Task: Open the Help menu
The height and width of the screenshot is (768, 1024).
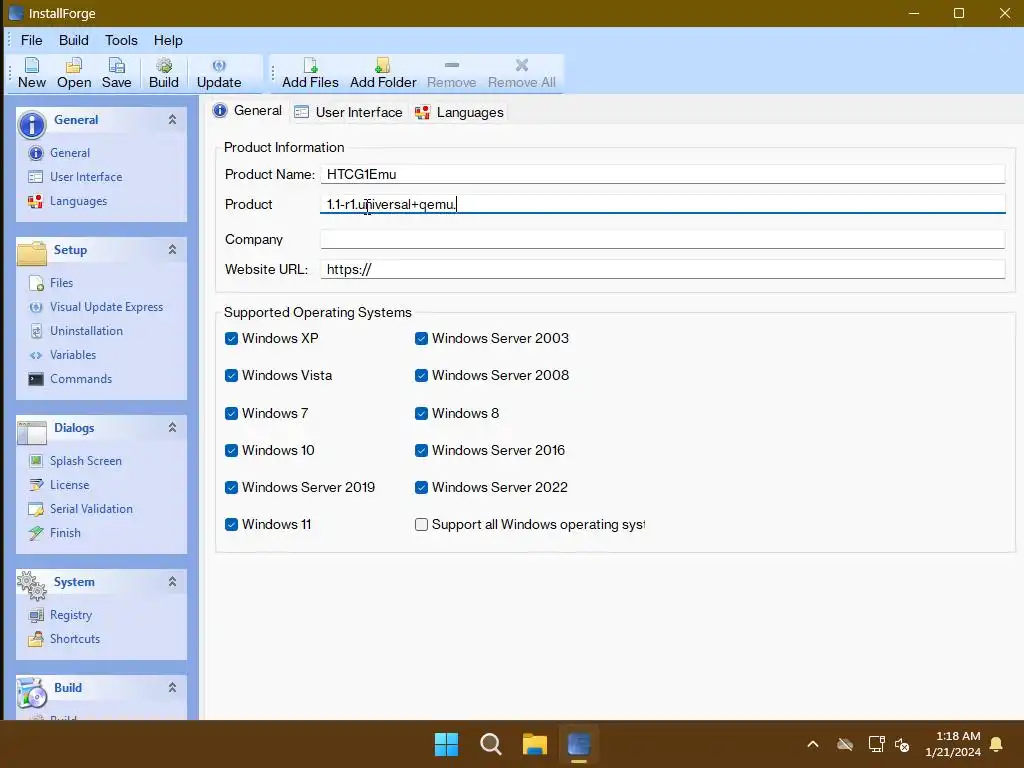Action: pos(168,40)
